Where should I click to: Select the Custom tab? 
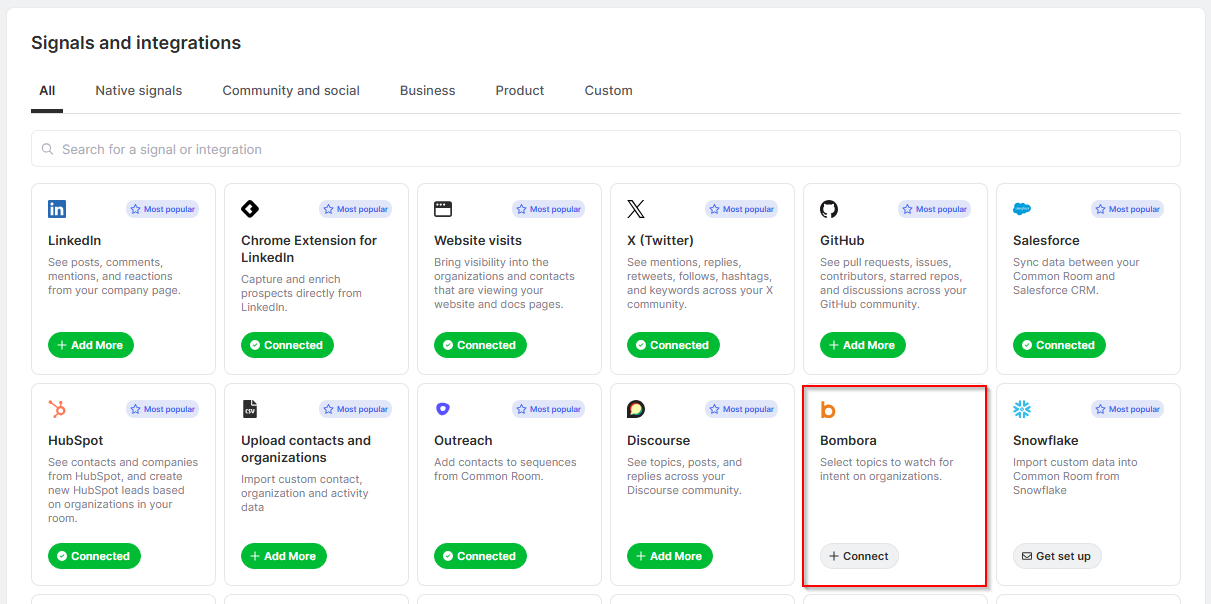(x=609, y=90)
